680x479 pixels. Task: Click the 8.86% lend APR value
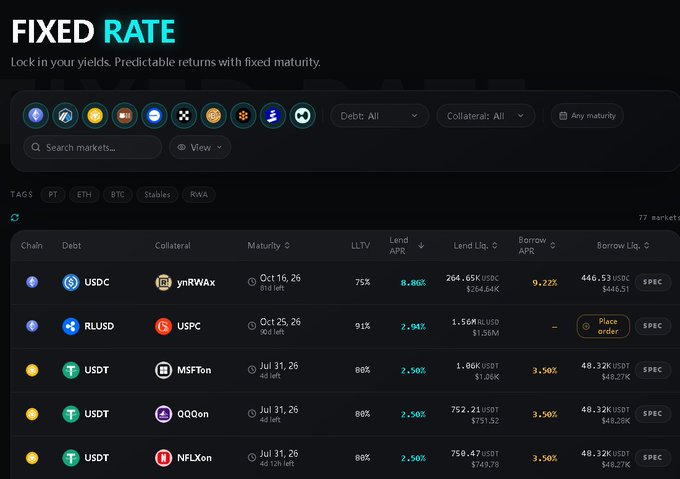pyautogui.click(x=413, y=283)
